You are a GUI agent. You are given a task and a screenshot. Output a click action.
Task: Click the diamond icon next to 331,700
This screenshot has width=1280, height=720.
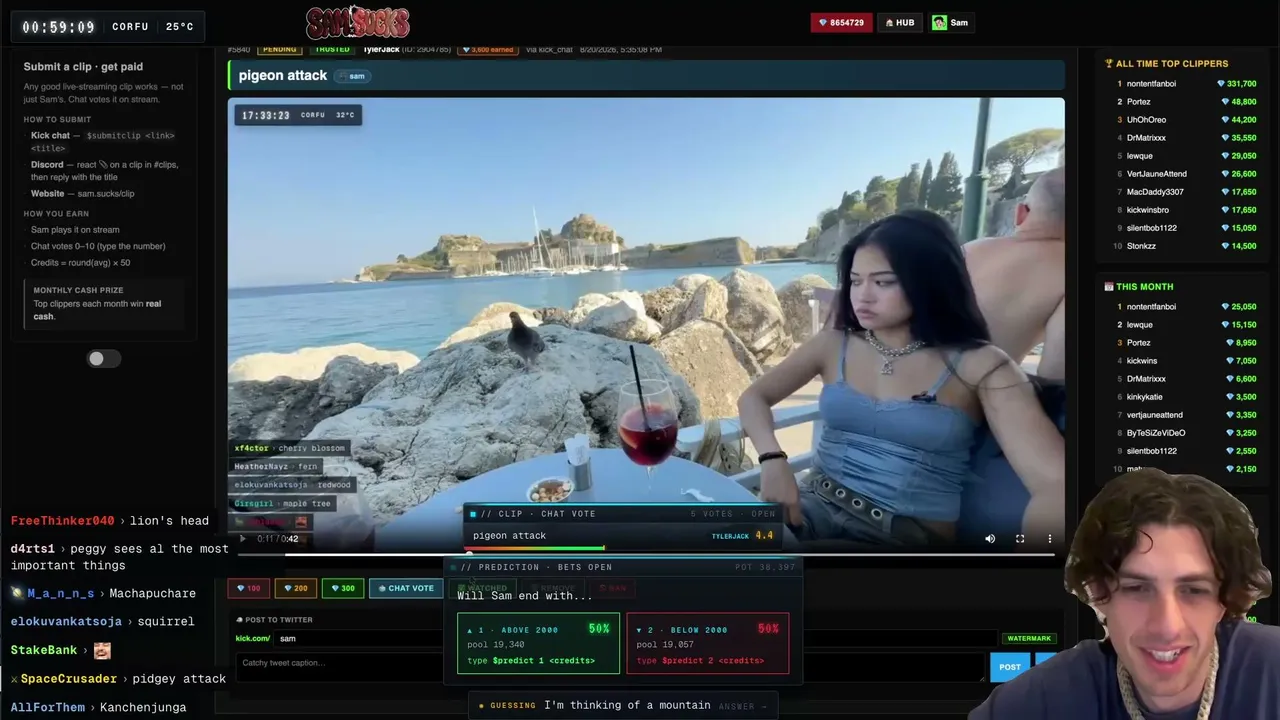1221,84
